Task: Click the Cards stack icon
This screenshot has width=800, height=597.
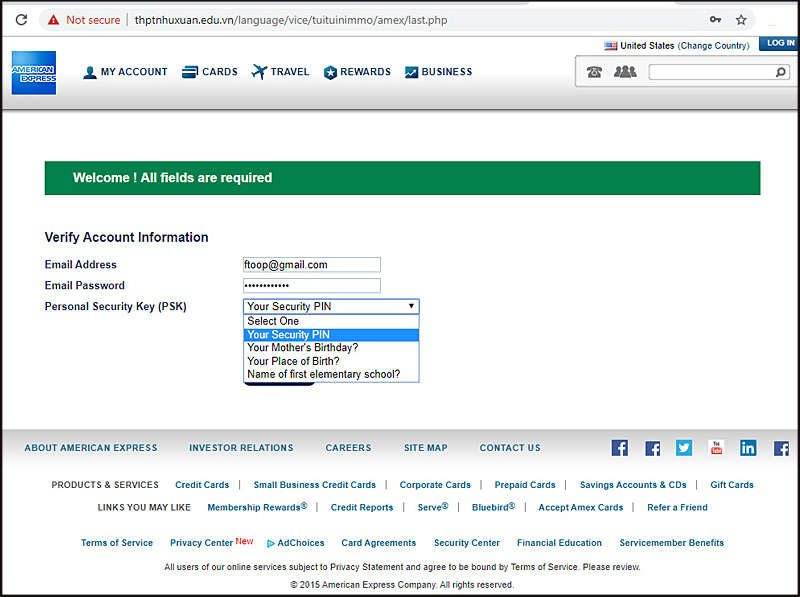Action: click(190, 72)
